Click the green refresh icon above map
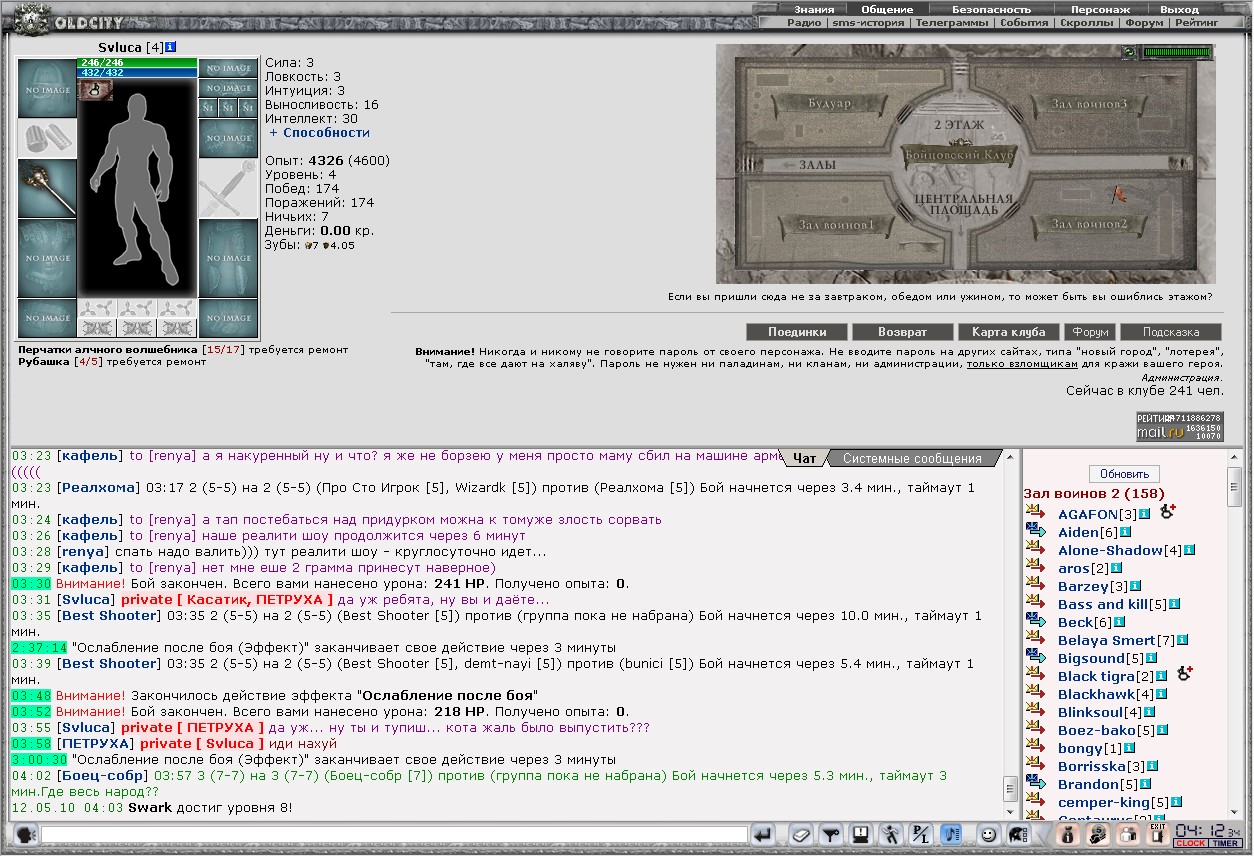 coord(1129,52)
